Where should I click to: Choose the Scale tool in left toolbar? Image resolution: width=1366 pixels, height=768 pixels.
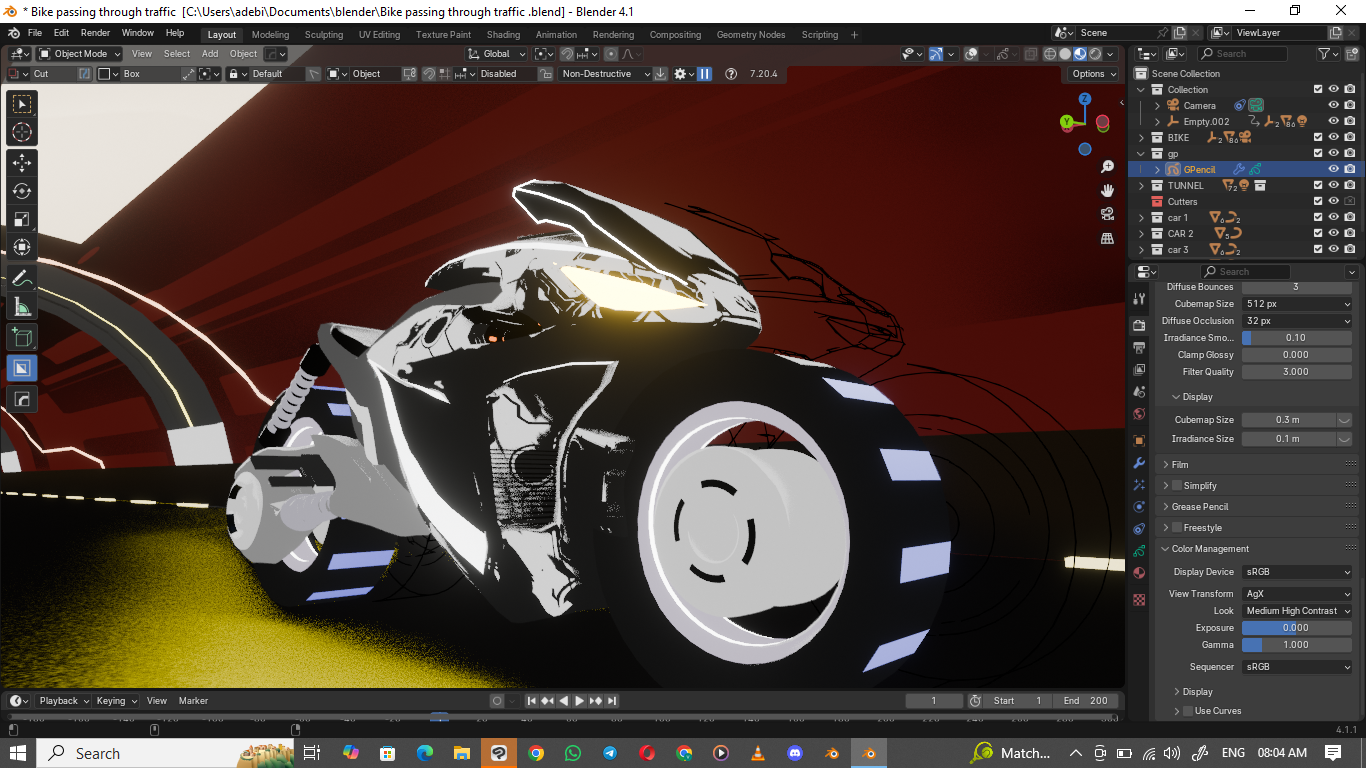click(22, 219)
